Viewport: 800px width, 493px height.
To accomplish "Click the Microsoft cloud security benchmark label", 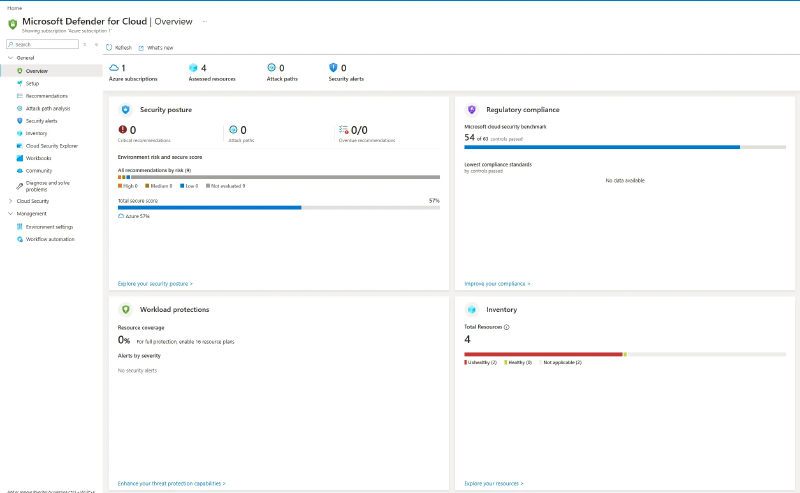I will (505, 127).
